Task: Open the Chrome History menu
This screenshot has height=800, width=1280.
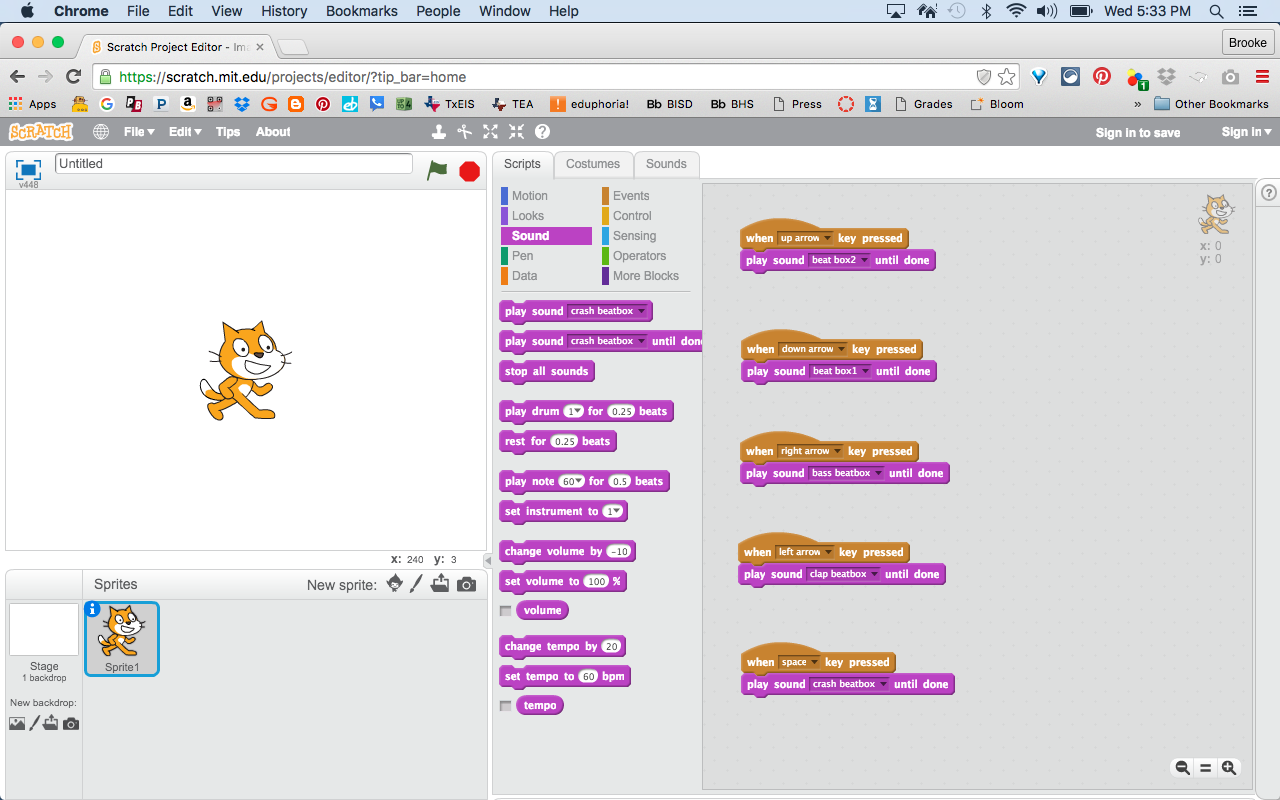Action: coord(284,11)
